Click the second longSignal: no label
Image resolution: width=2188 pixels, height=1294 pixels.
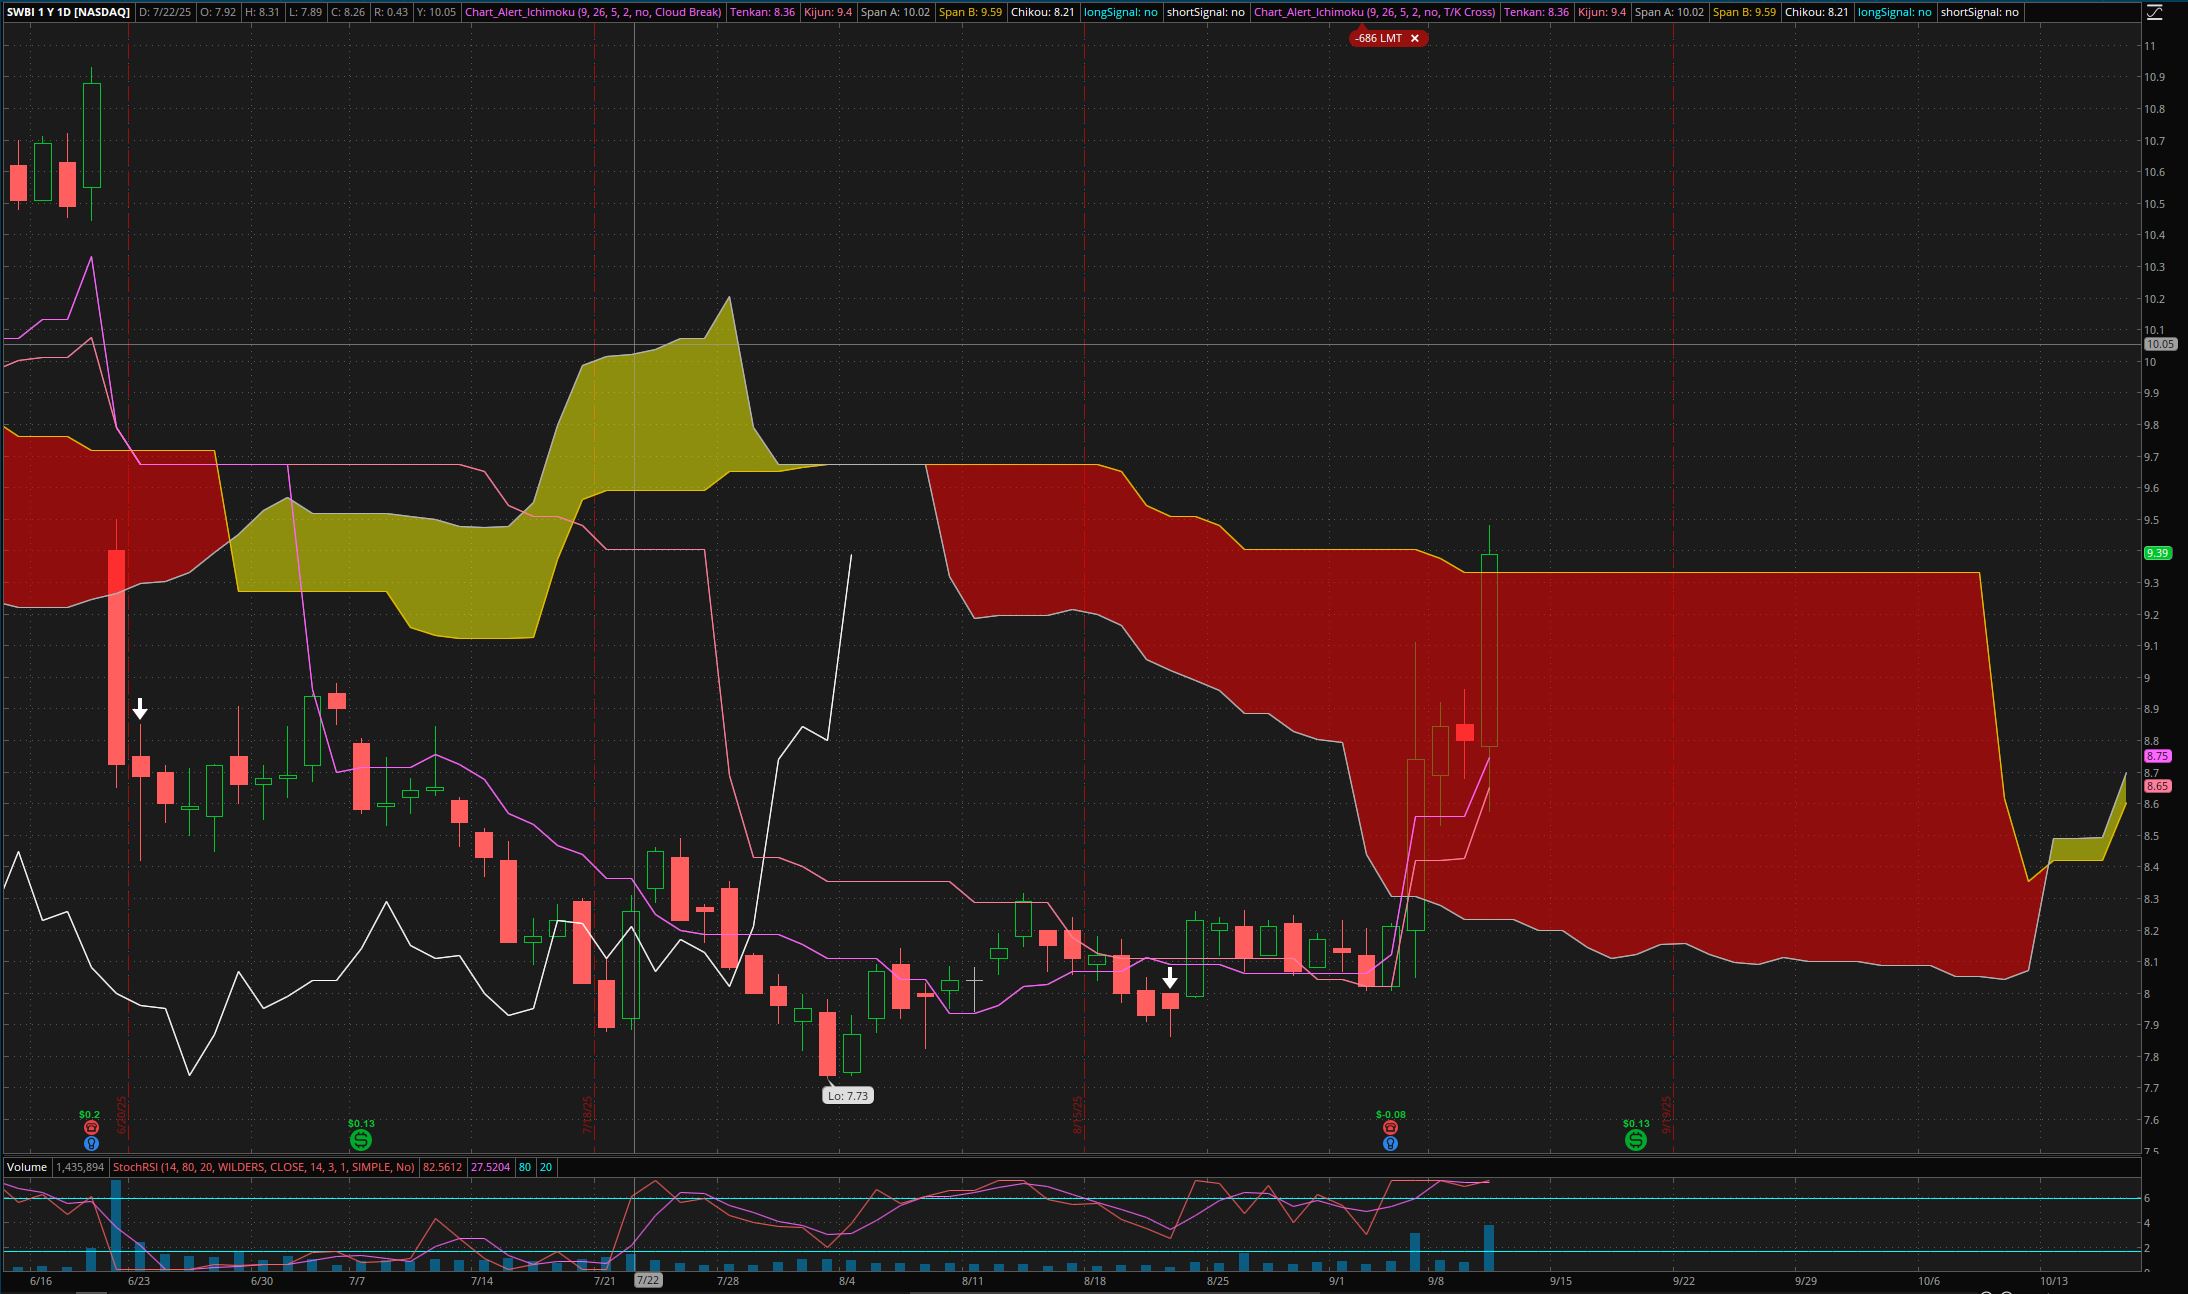pyautogui.click(x=1894, y=12)
